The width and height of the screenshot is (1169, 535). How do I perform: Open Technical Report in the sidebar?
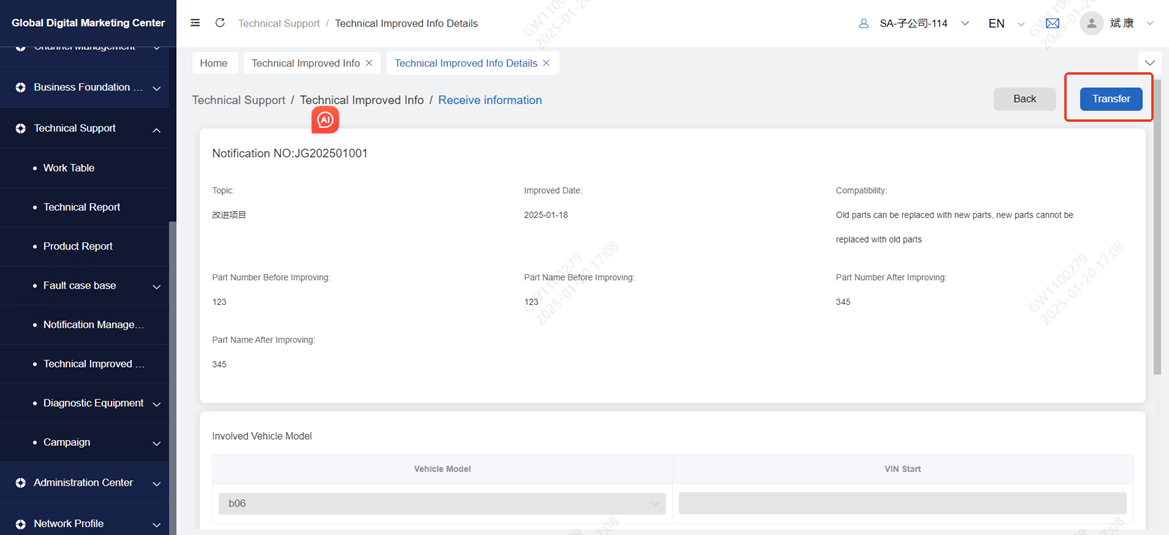tap(81, 207)
